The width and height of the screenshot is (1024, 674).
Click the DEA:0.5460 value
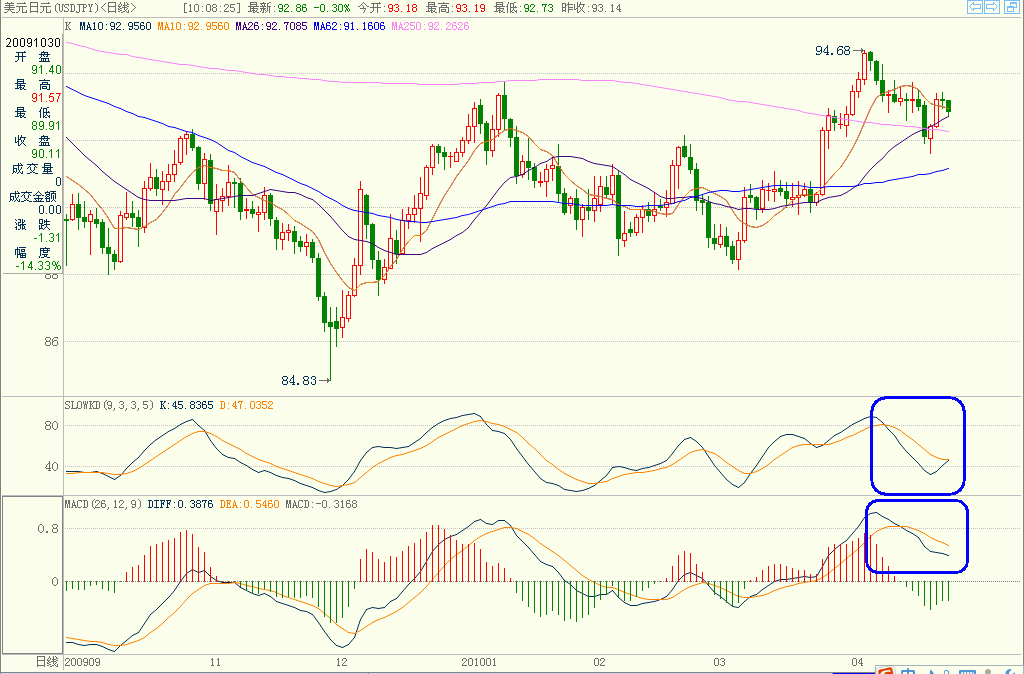pyautogui.click(x=249, y=504)
